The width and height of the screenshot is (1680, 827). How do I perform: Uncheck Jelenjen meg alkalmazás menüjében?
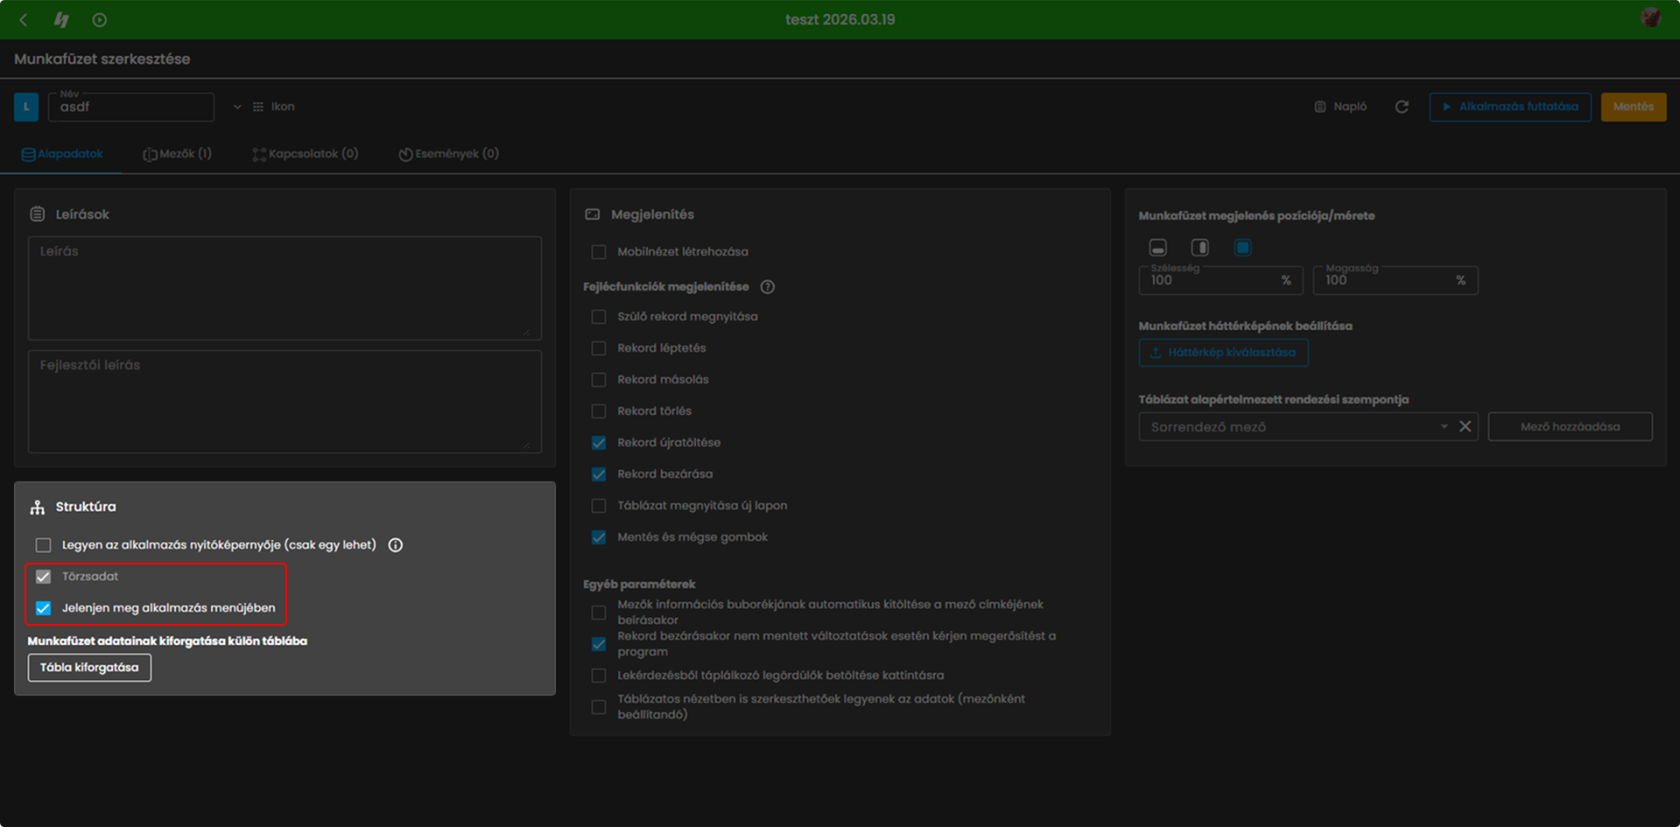coord(43,608)
